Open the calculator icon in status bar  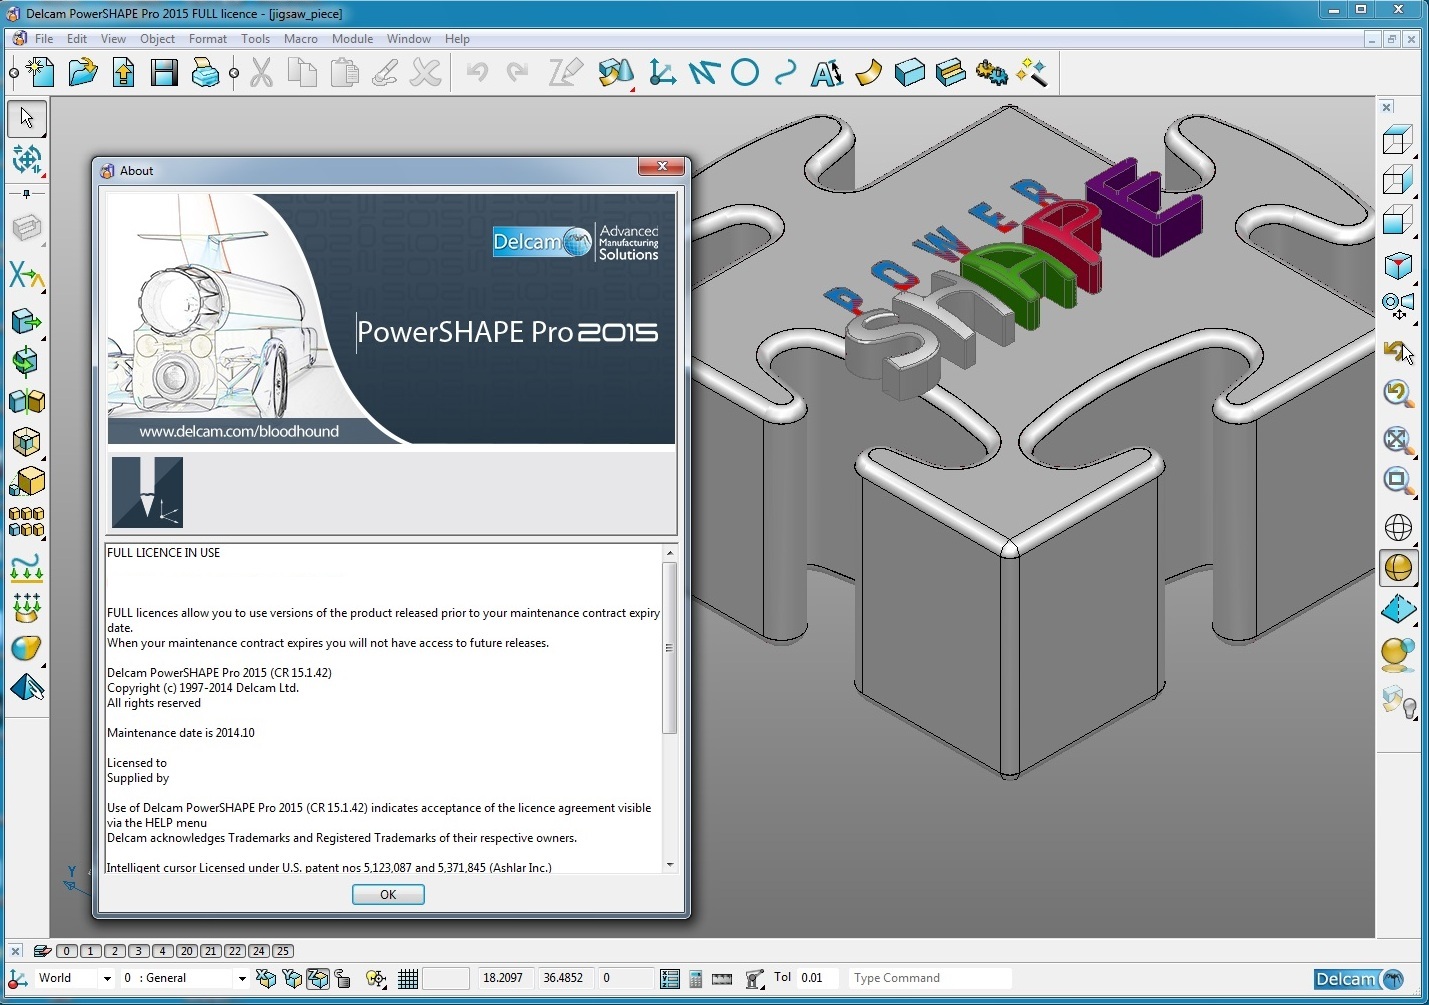pyautogui.click(x=696, y=979)
